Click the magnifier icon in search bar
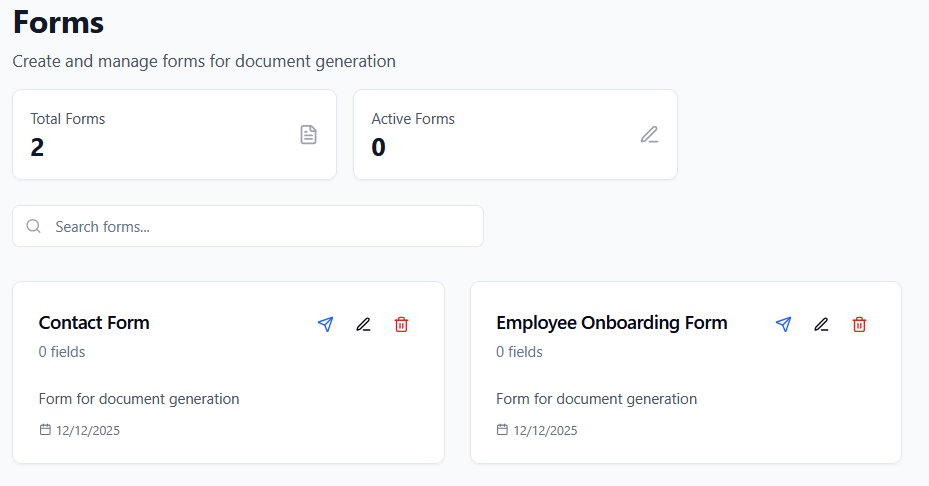Image resolution: width=929 pixels, height=486 pixels. pyautogui.click(x=34, y=227)
